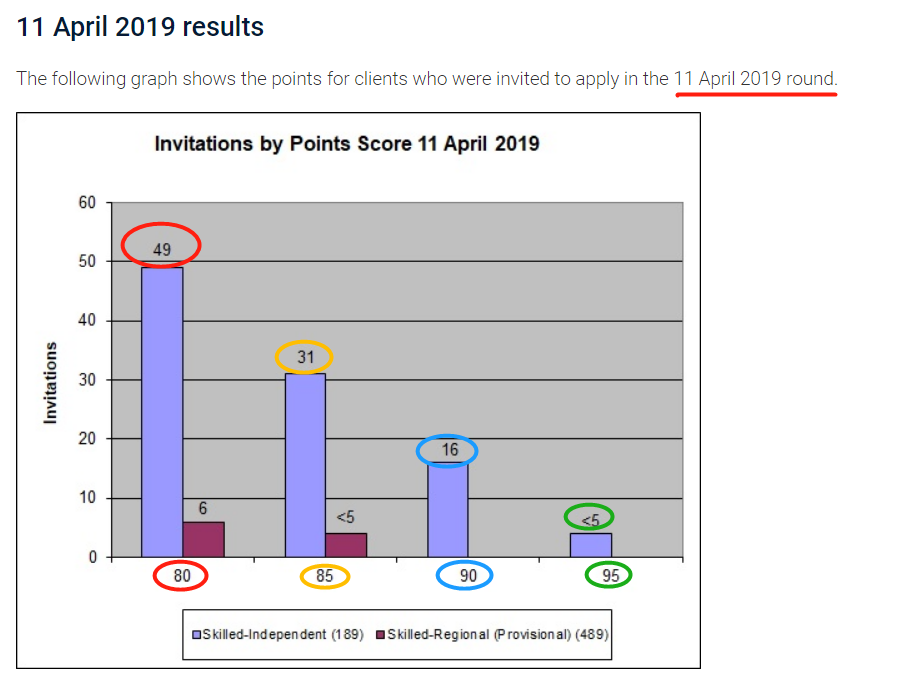
Task: Click the blue Skilled-Independent legend swatch
Action: 196,635
